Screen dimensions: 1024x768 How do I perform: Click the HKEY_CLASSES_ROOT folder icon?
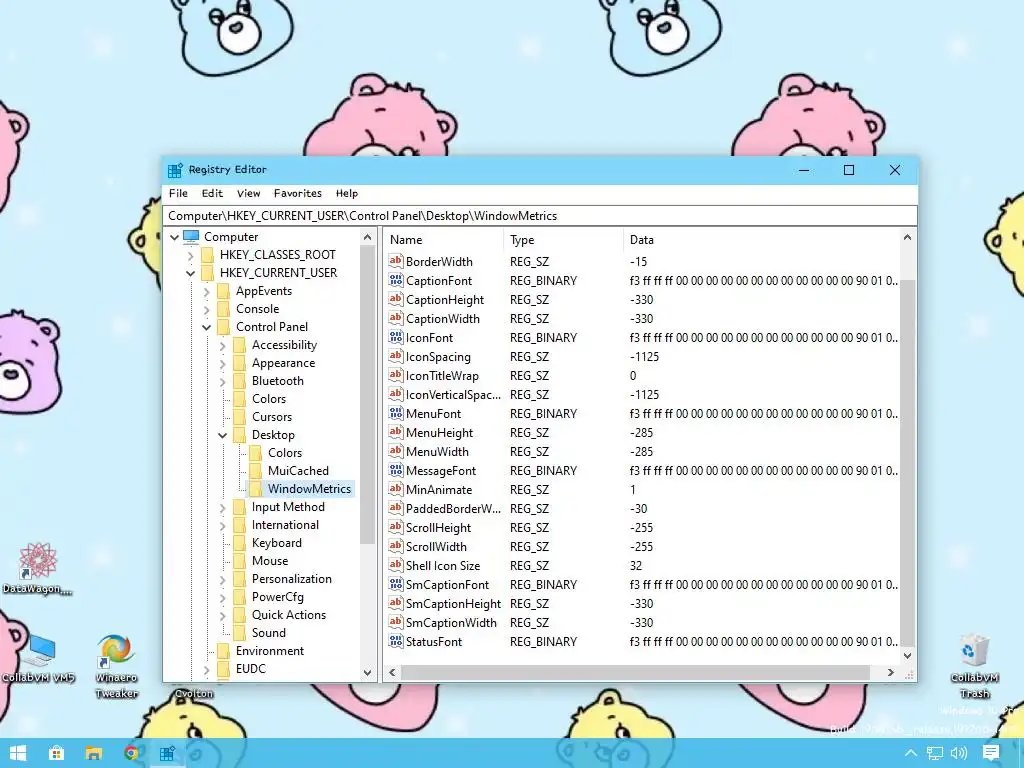click(x=208, y=255)
